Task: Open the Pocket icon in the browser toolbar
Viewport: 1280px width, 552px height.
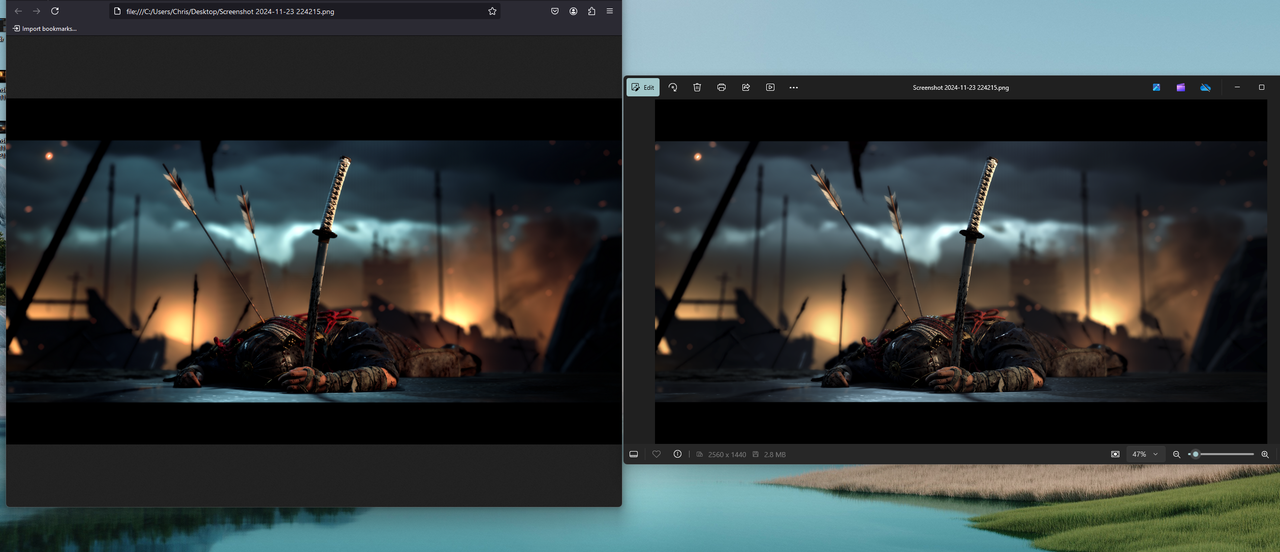Action: point(554,11)
